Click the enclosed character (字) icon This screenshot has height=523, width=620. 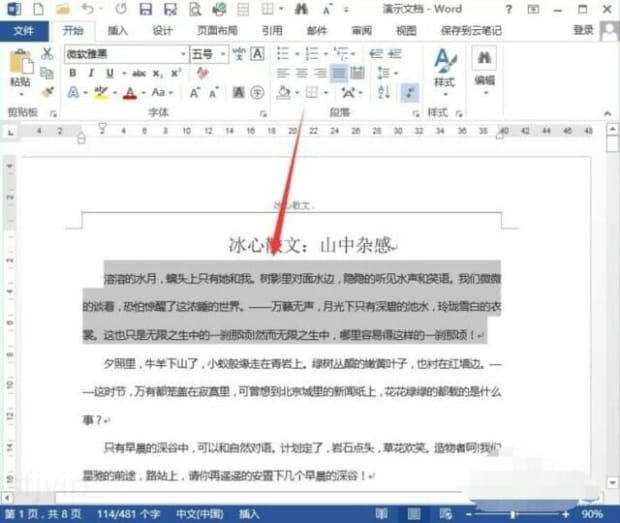click(257, 93)
